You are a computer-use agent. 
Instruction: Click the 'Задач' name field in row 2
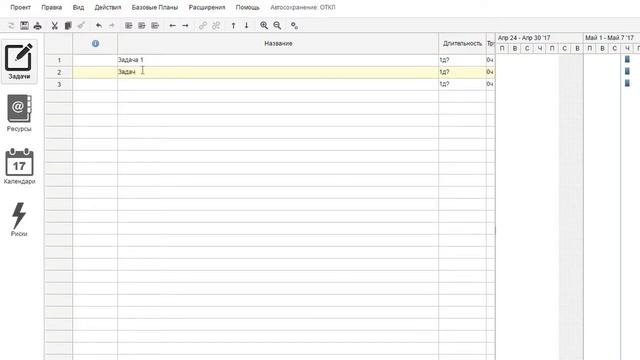(278, 72)
